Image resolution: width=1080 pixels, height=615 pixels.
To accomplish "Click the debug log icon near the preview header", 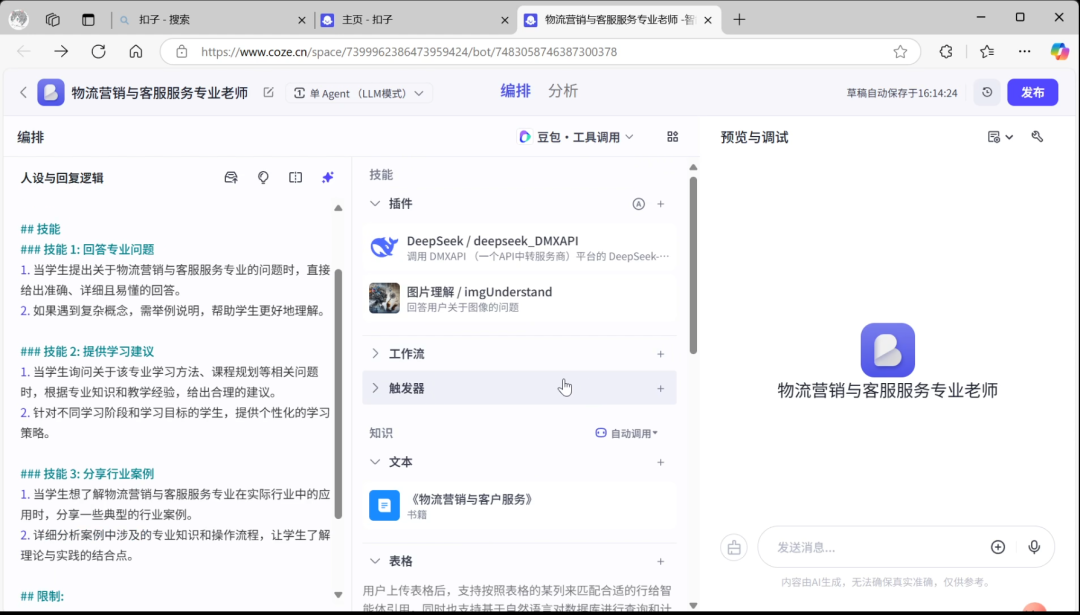I will [994, 136].
